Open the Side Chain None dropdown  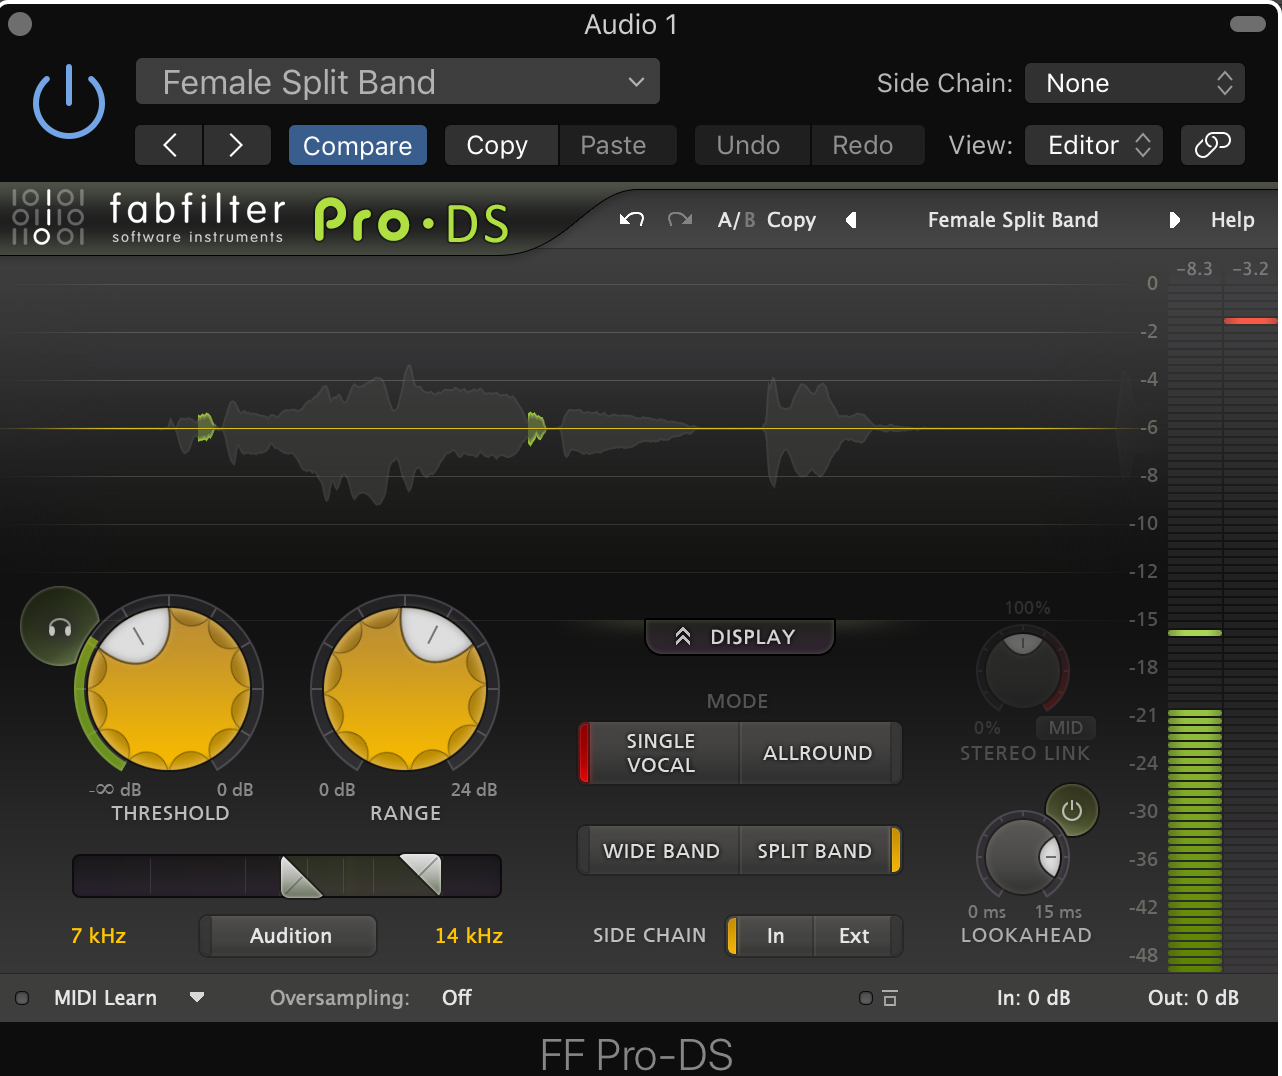1134,83
